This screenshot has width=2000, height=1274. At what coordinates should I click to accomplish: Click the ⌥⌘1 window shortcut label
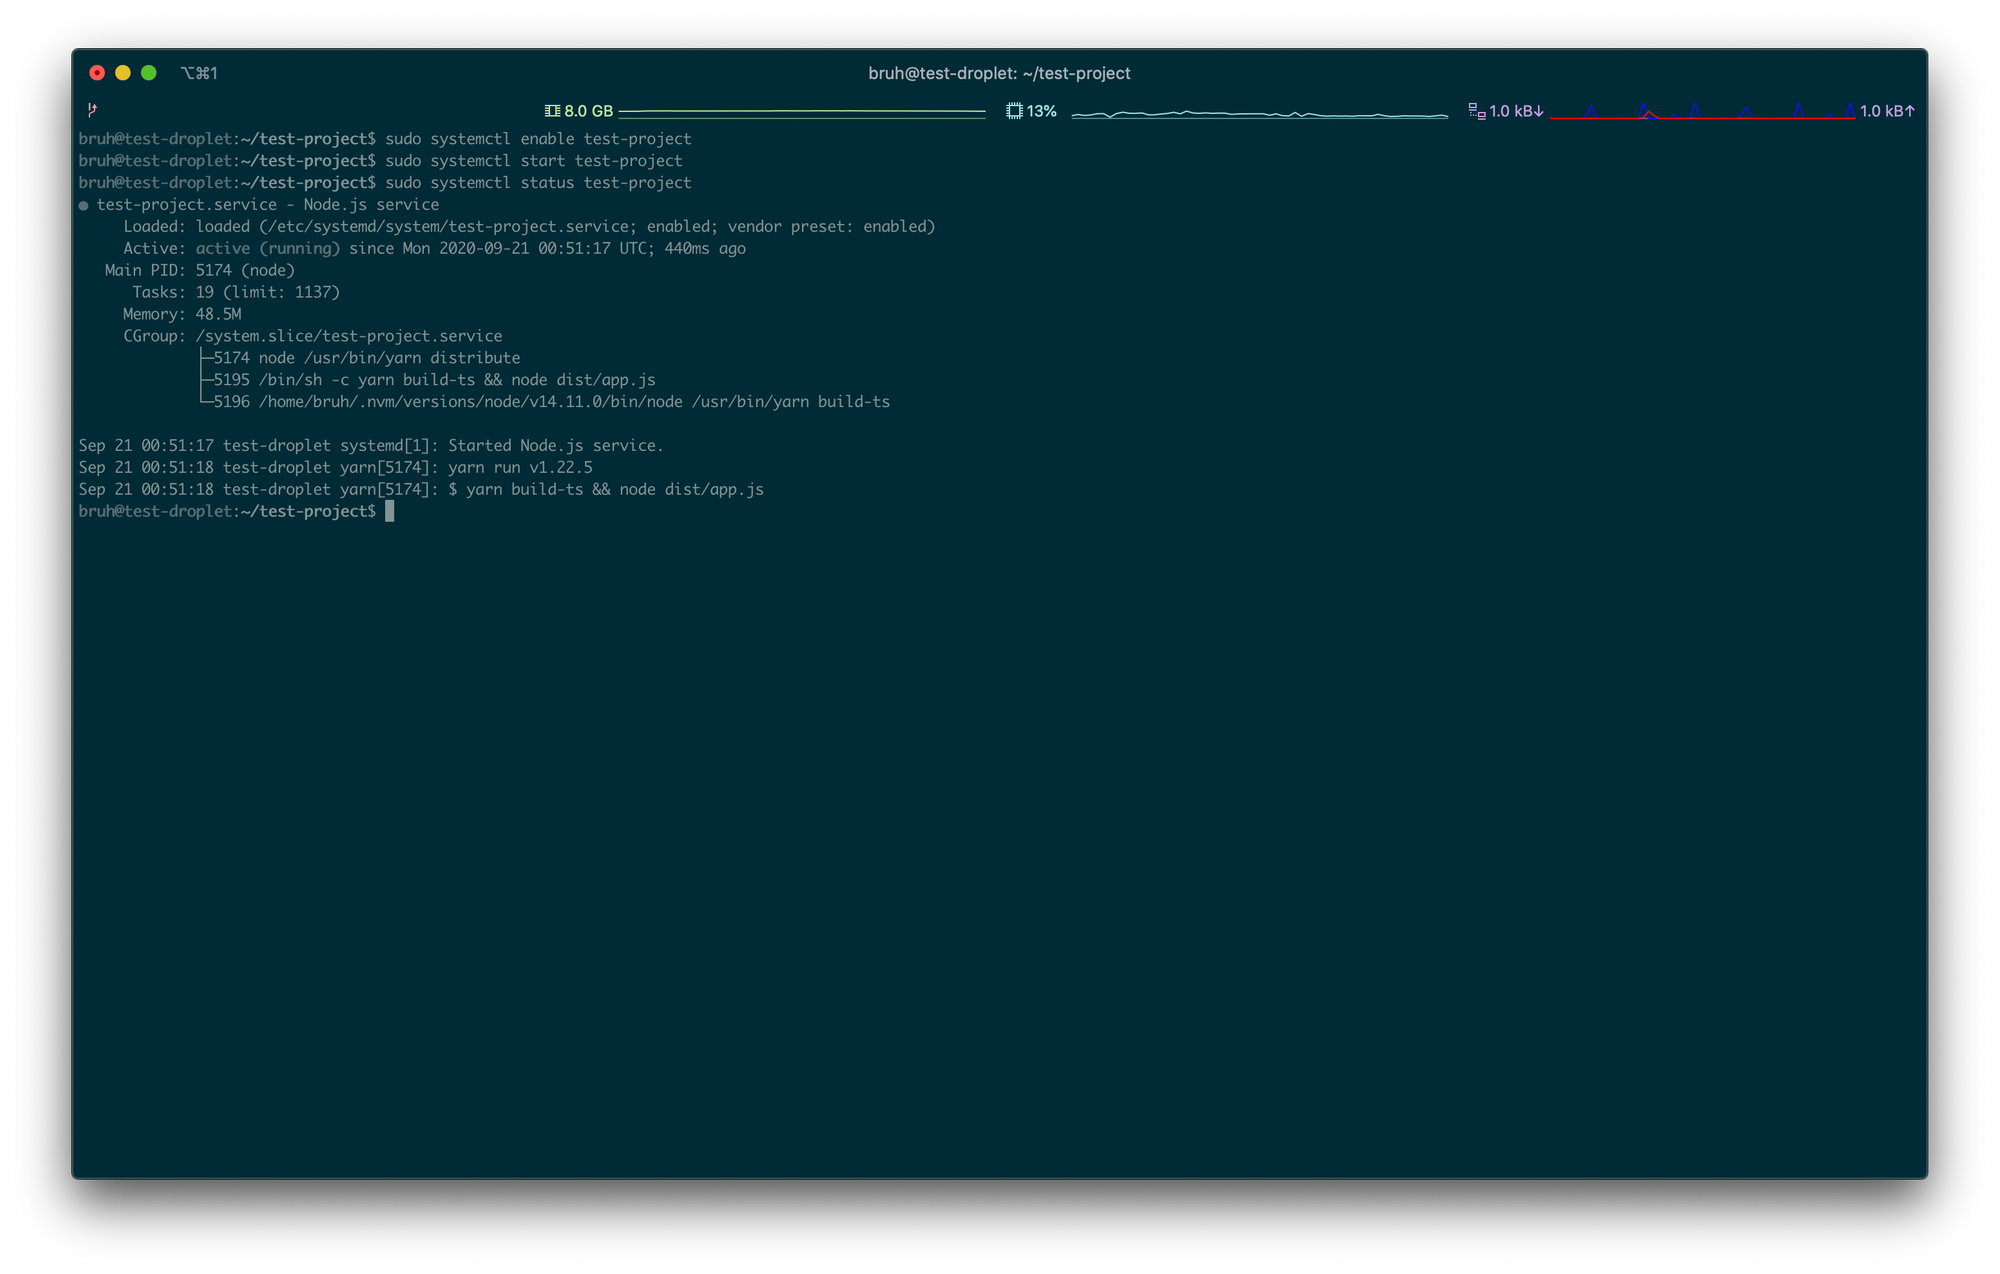[x=199, y=73]
